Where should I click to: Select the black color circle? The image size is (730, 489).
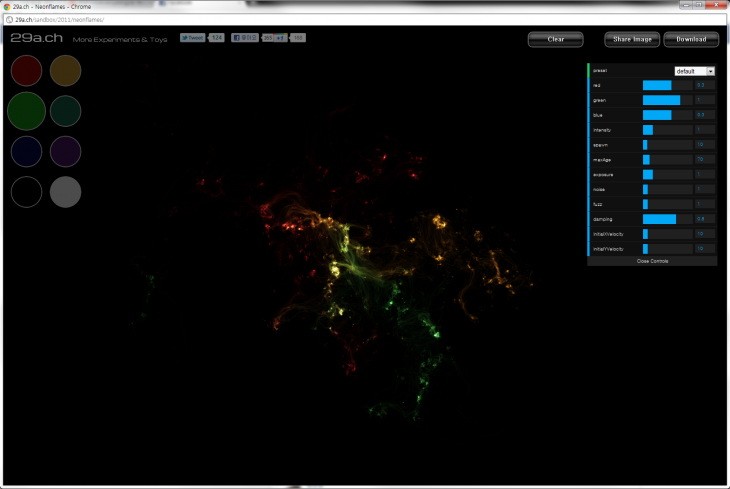coord(26,191)
